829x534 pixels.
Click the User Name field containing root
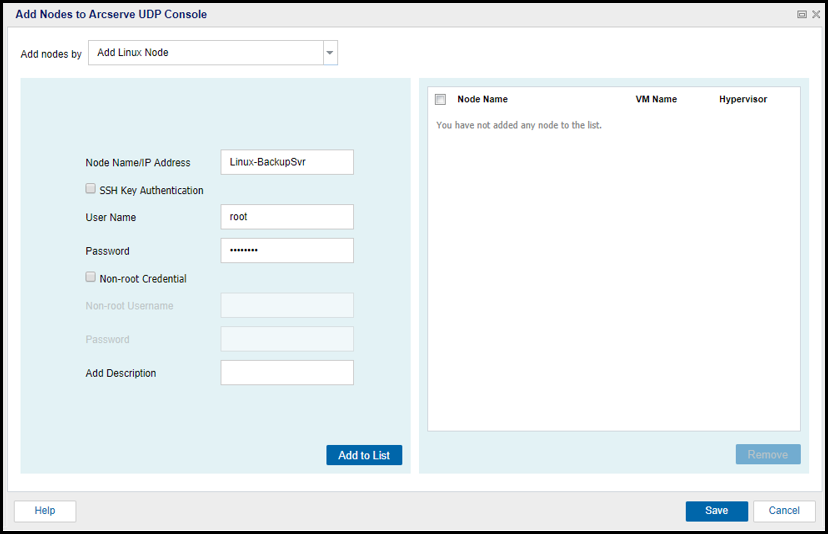point(287,217)
